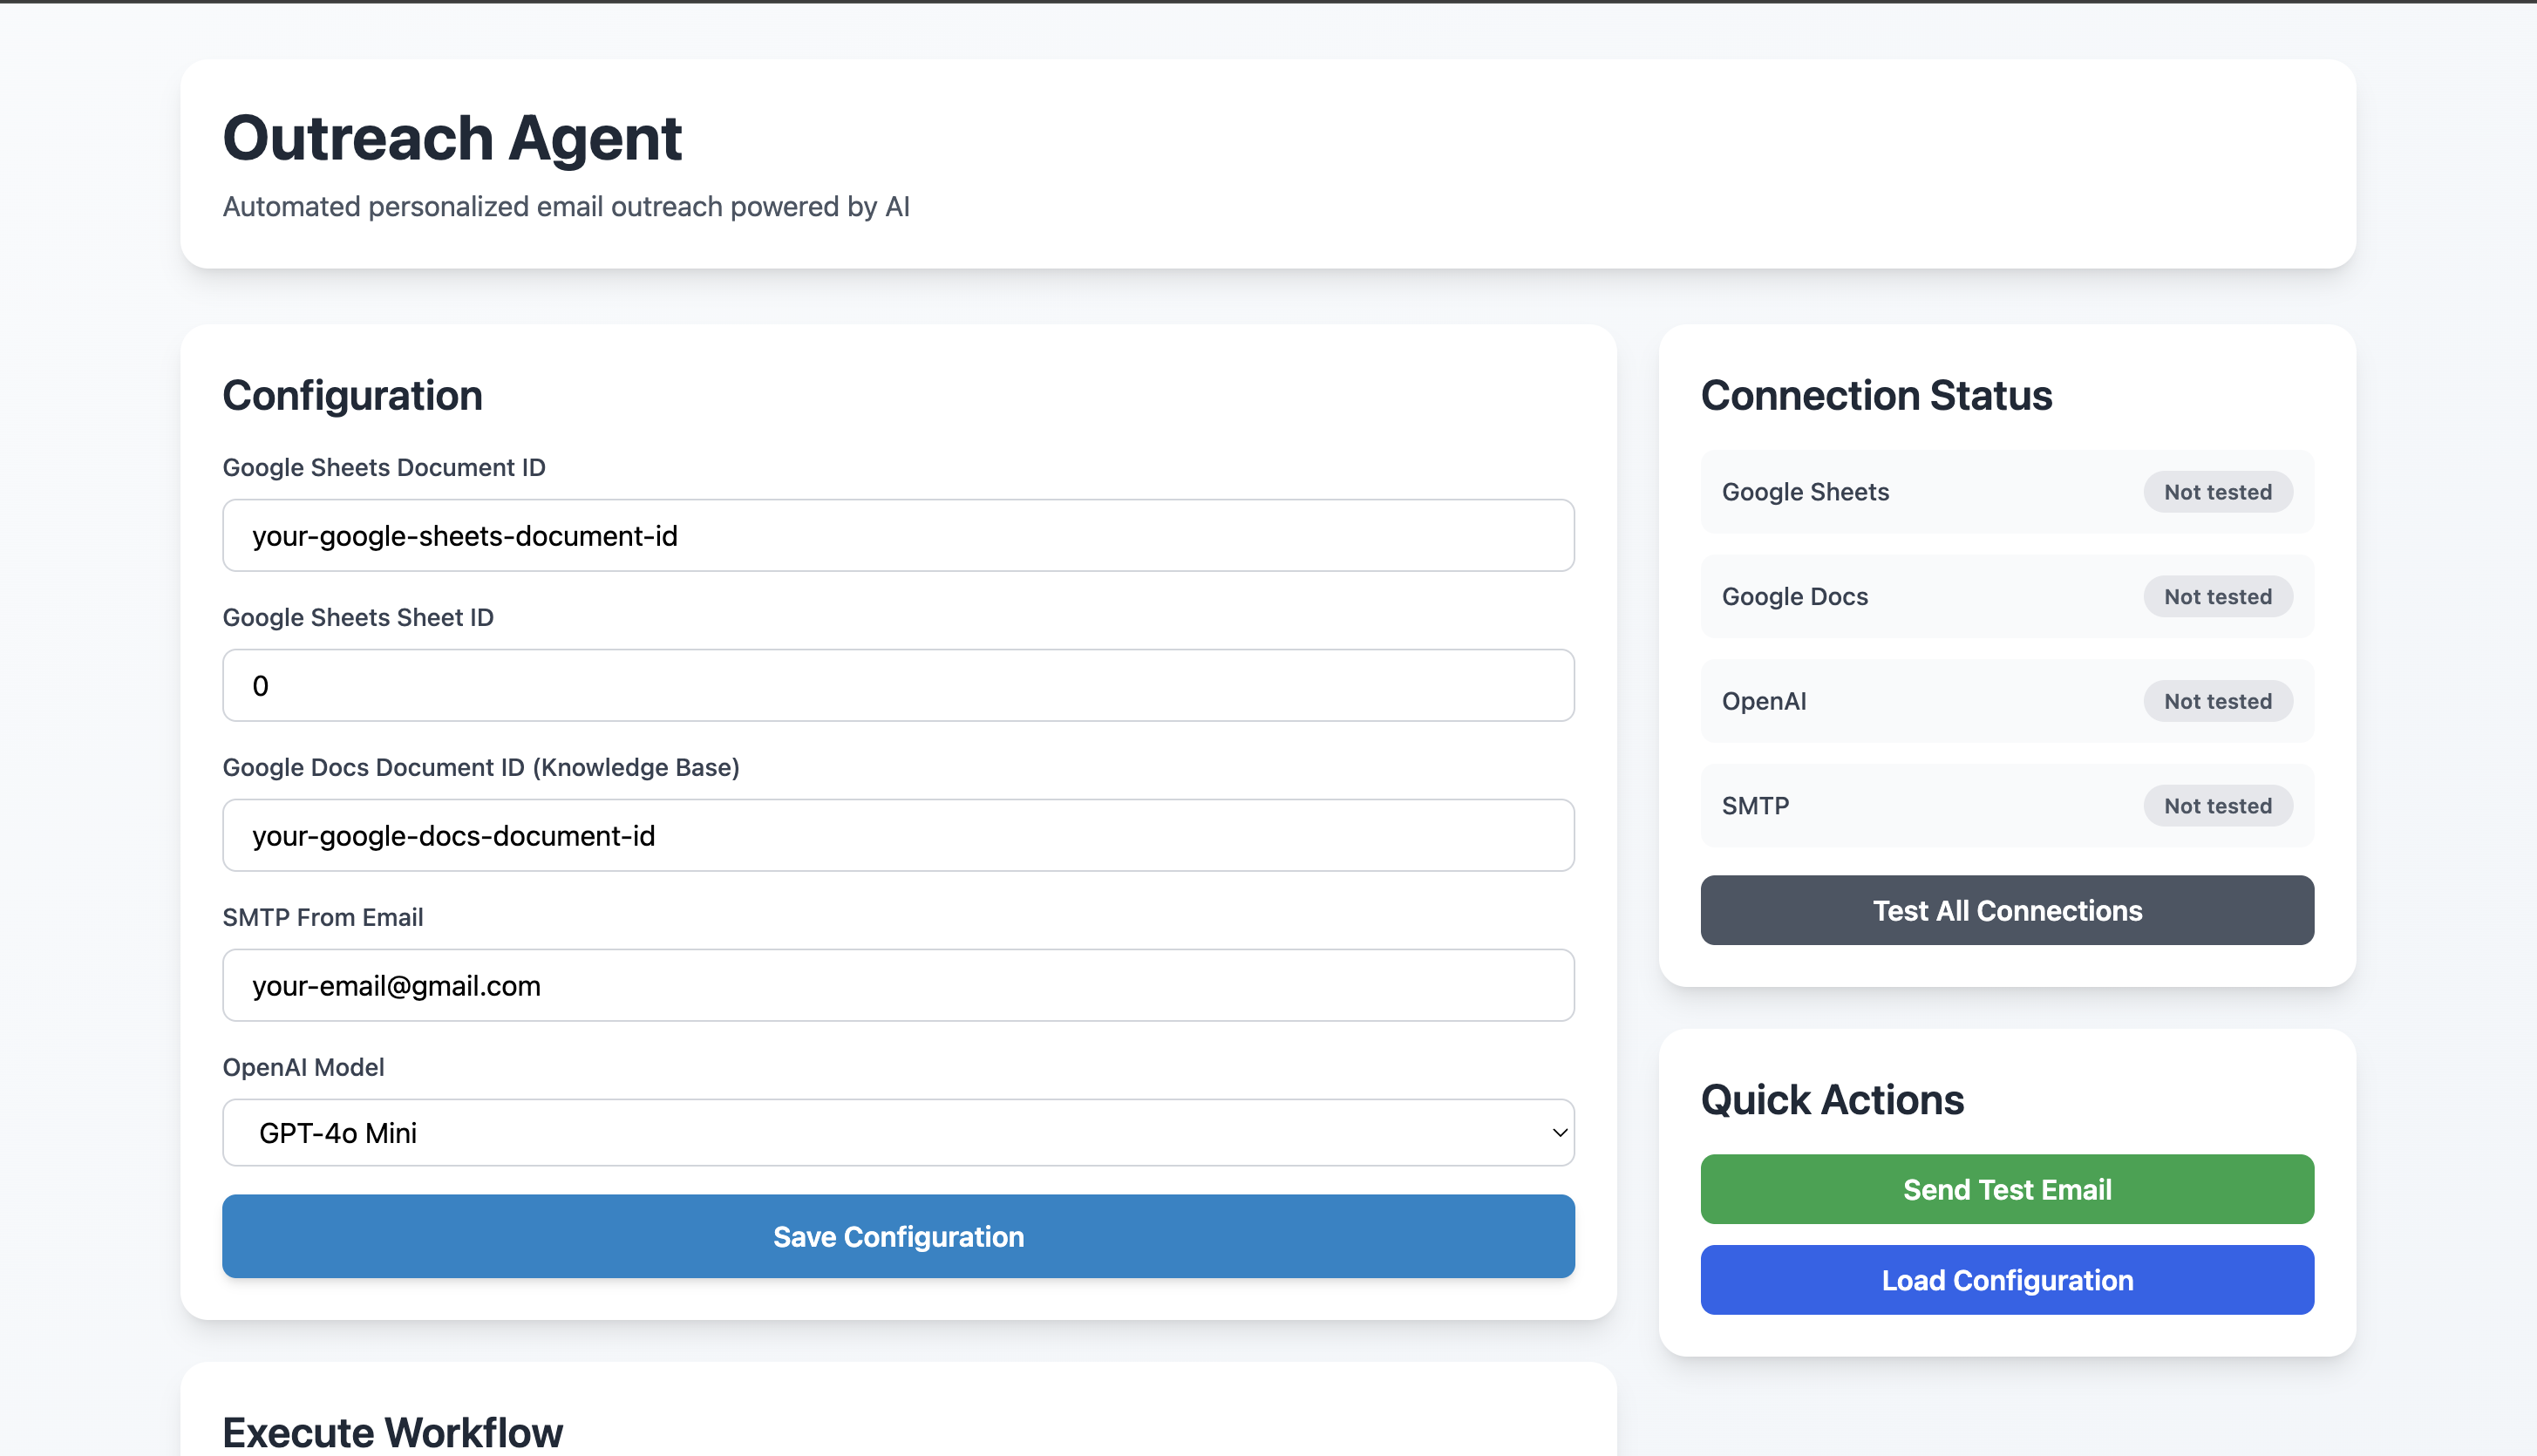Select the Google Sheets Document ID input

tap(897, 535)
